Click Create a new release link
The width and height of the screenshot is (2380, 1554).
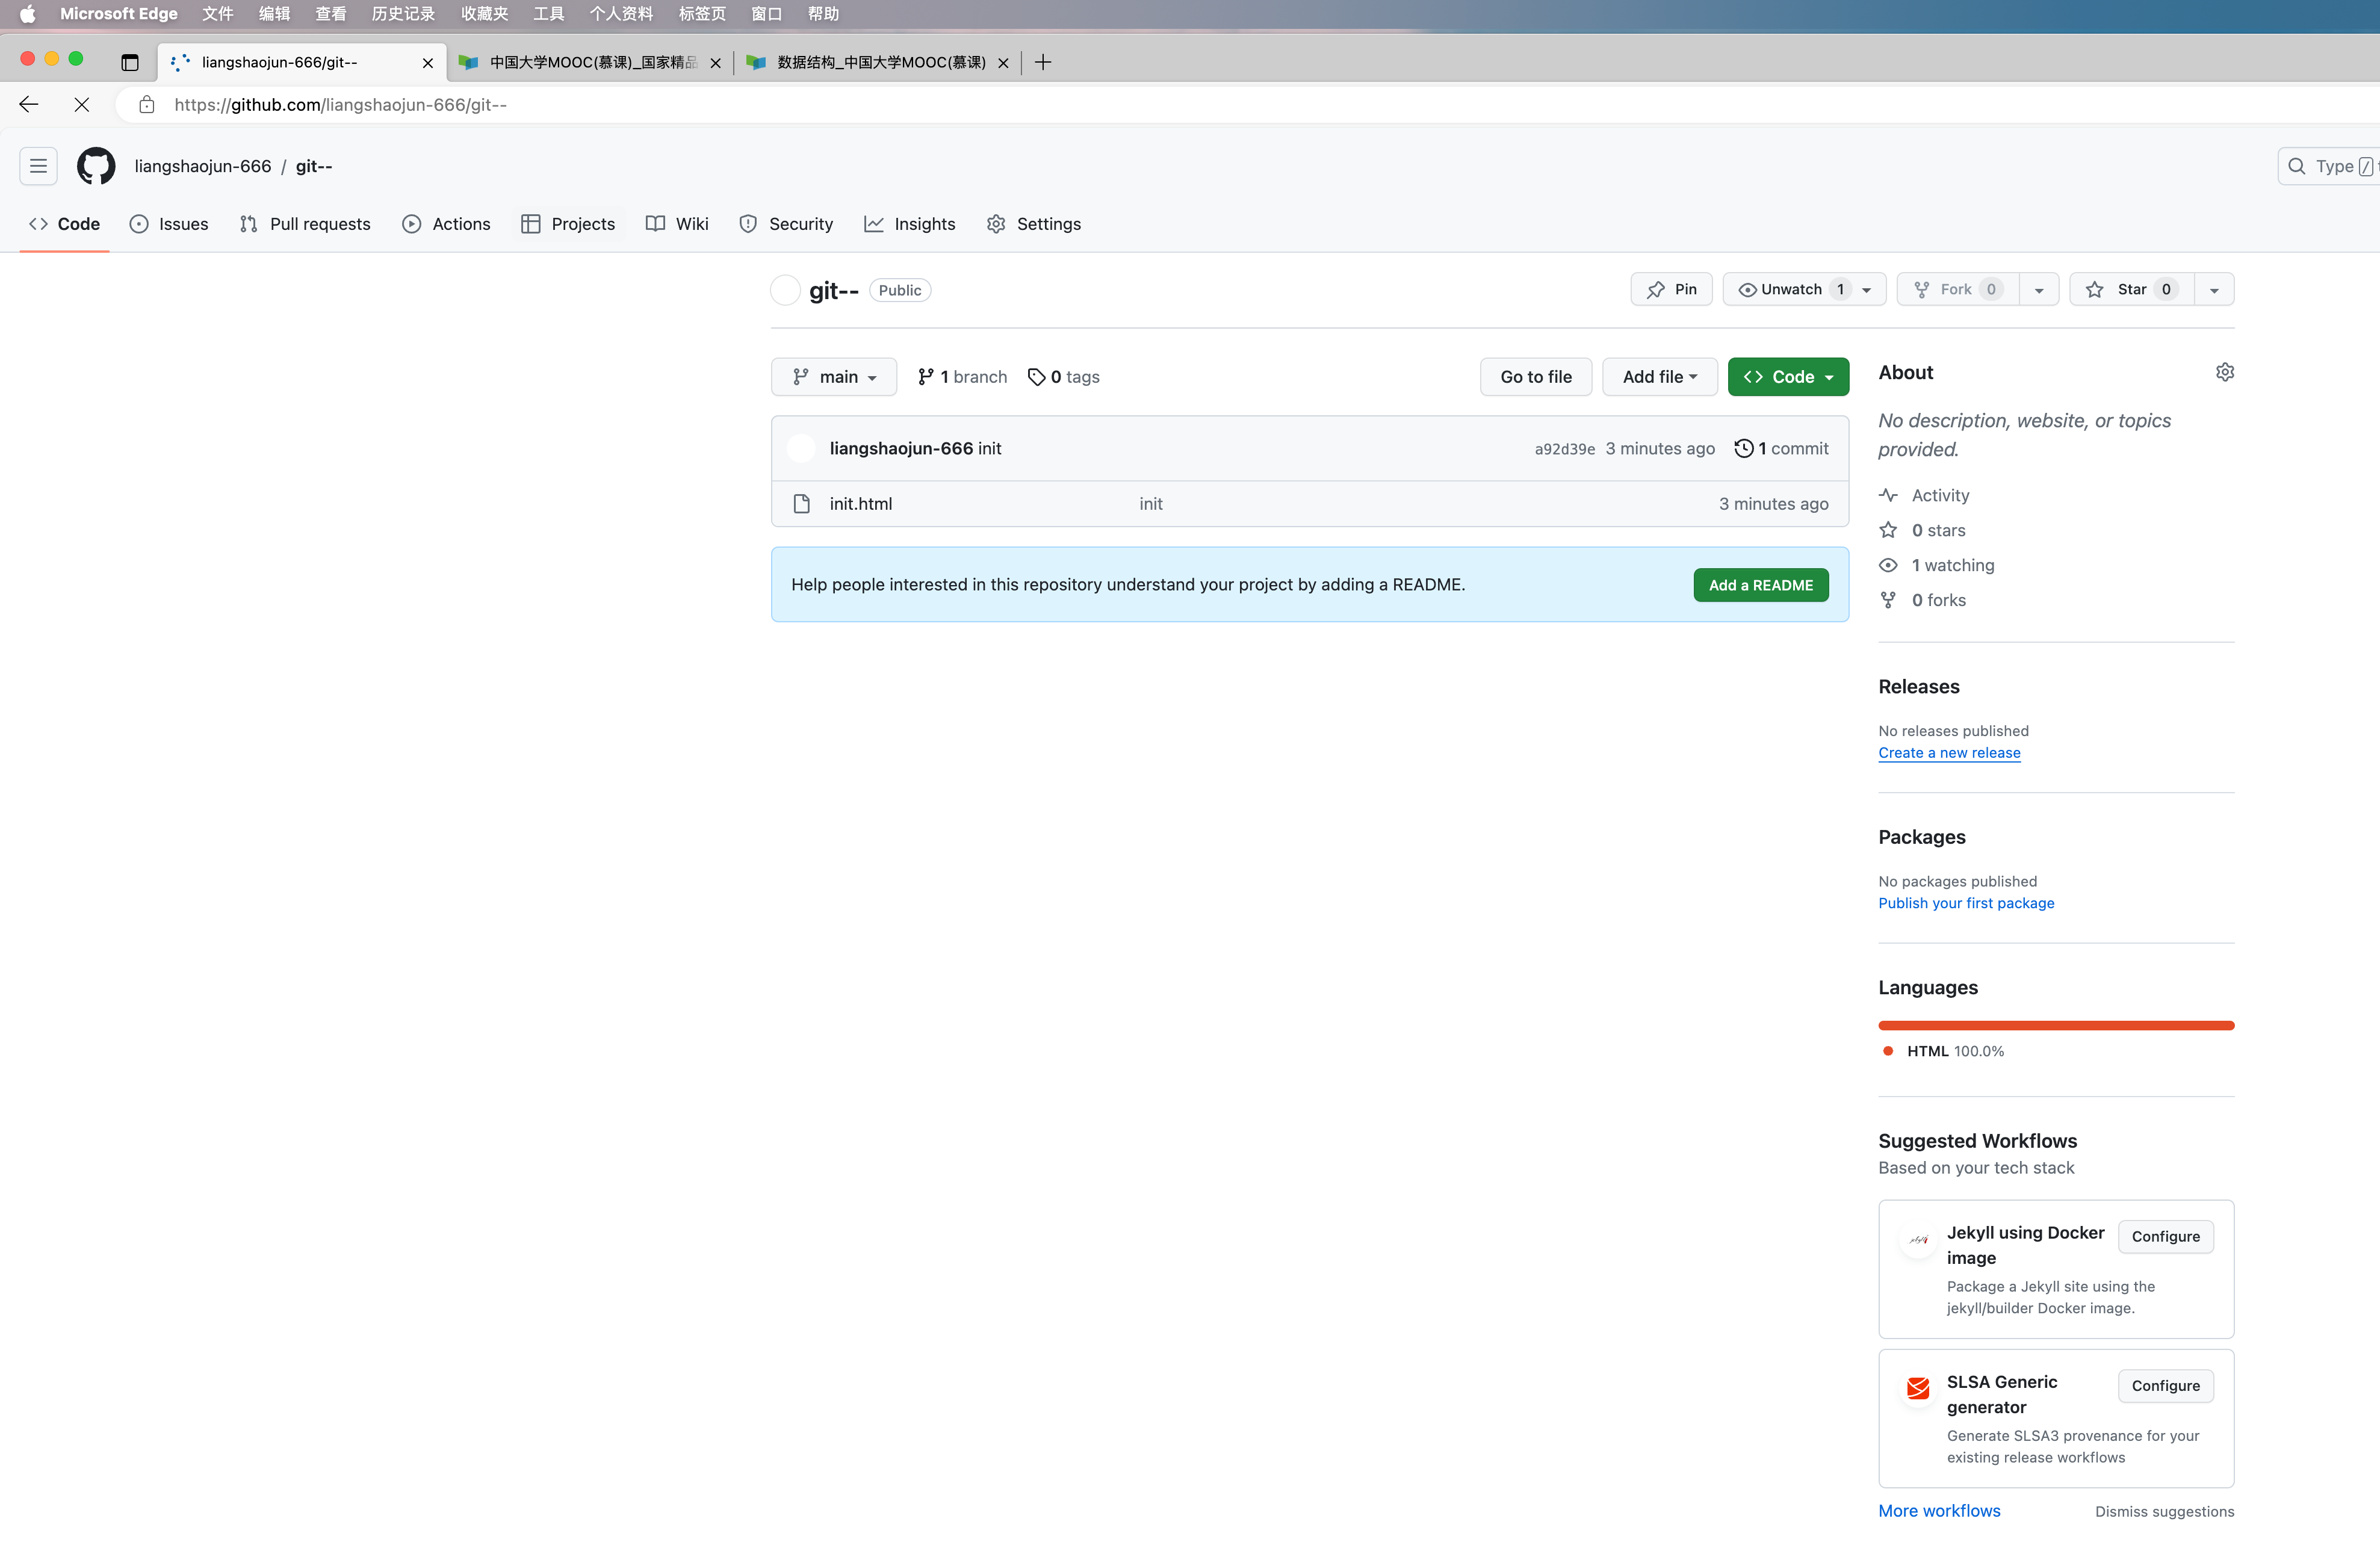click(x=1948, y=752)
